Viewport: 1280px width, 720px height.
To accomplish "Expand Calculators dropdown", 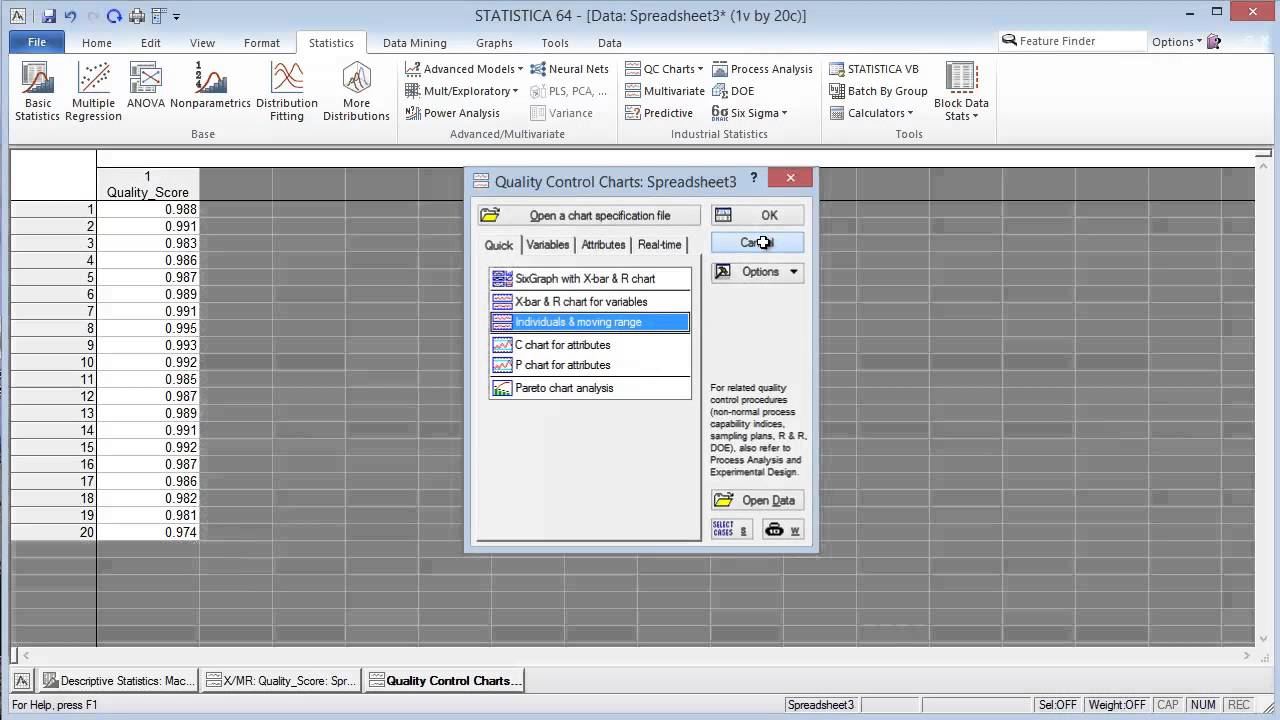I will point(871,113).
